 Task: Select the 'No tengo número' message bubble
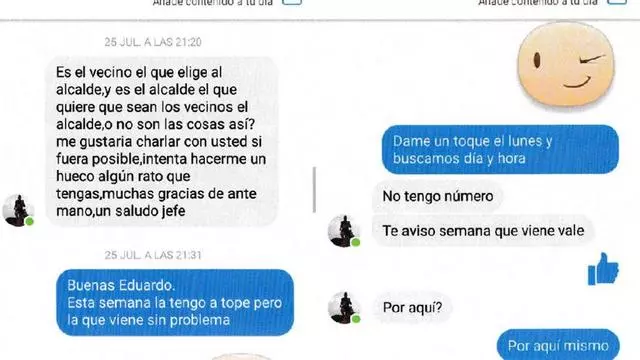pos(438,196)
